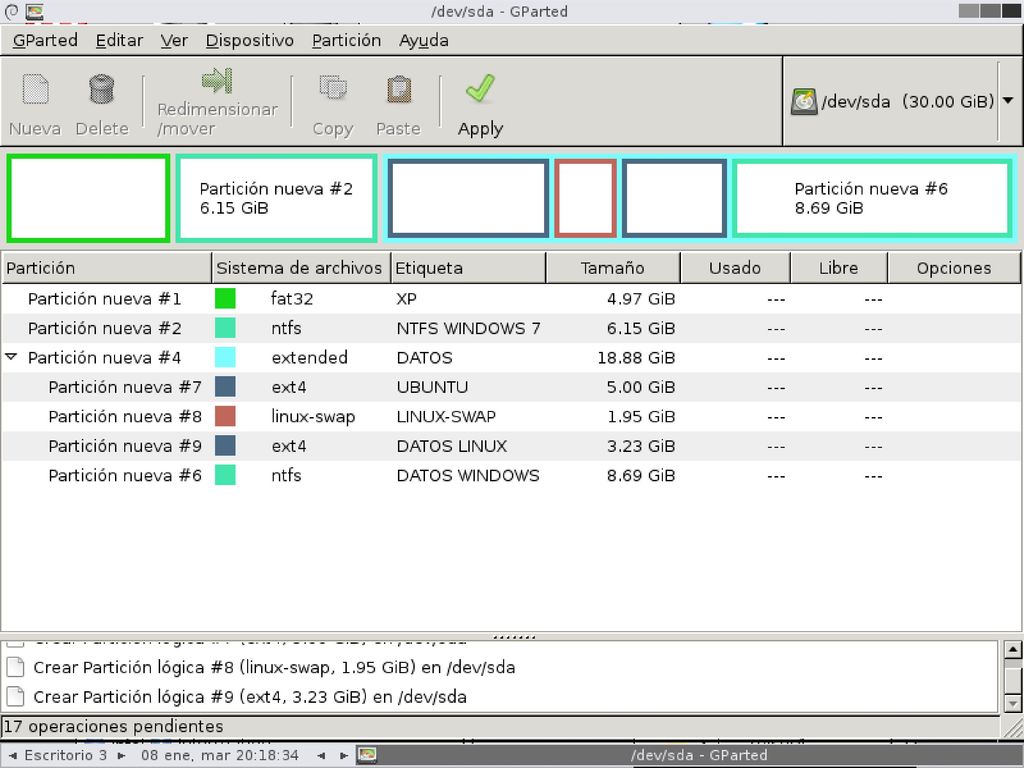Click the cyan extended color swatch
Viewport: 1024px width, 768px height.
point(225,357)
